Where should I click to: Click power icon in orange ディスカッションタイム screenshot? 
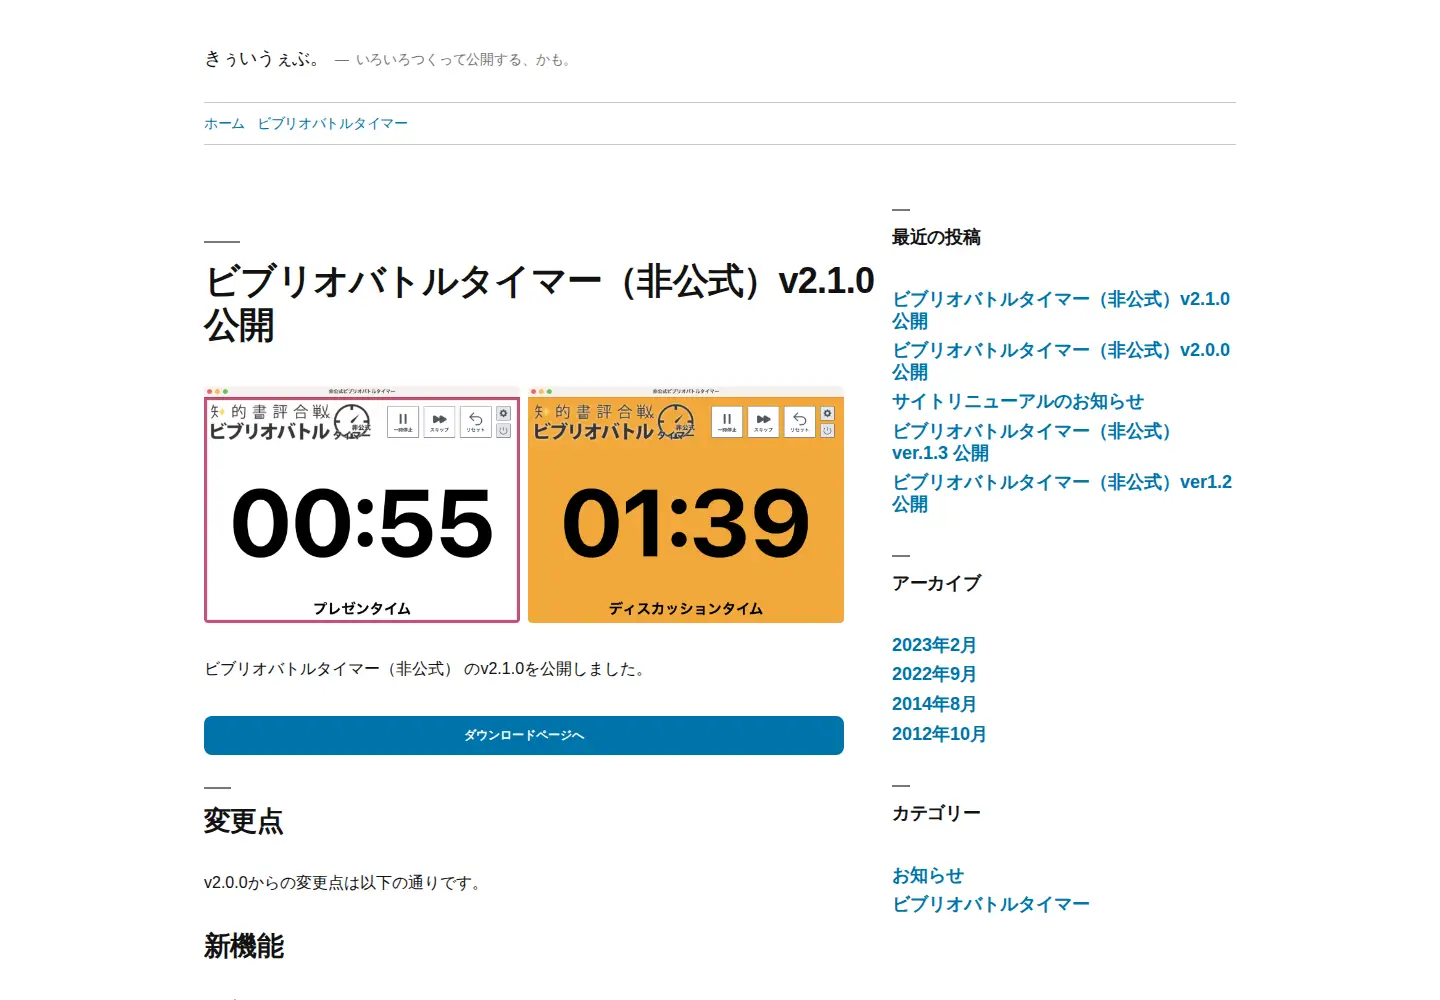pyautogui.click(x=827, y=430)
